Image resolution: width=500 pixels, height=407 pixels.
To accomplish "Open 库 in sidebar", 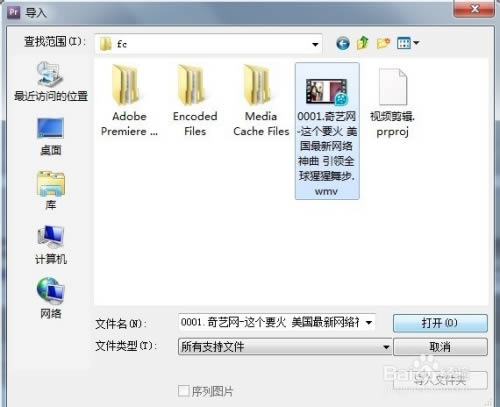I will click(x=51, y=191).
